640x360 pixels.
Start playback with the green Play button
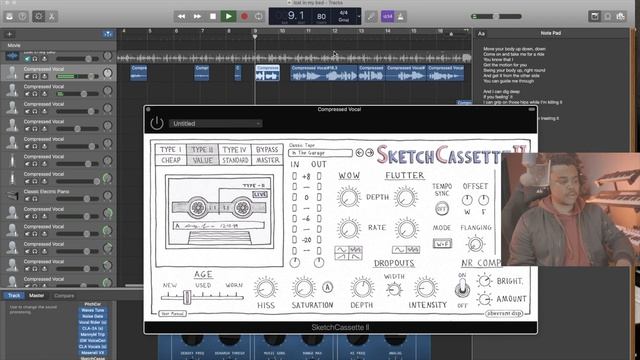click(x=229, y=16)
